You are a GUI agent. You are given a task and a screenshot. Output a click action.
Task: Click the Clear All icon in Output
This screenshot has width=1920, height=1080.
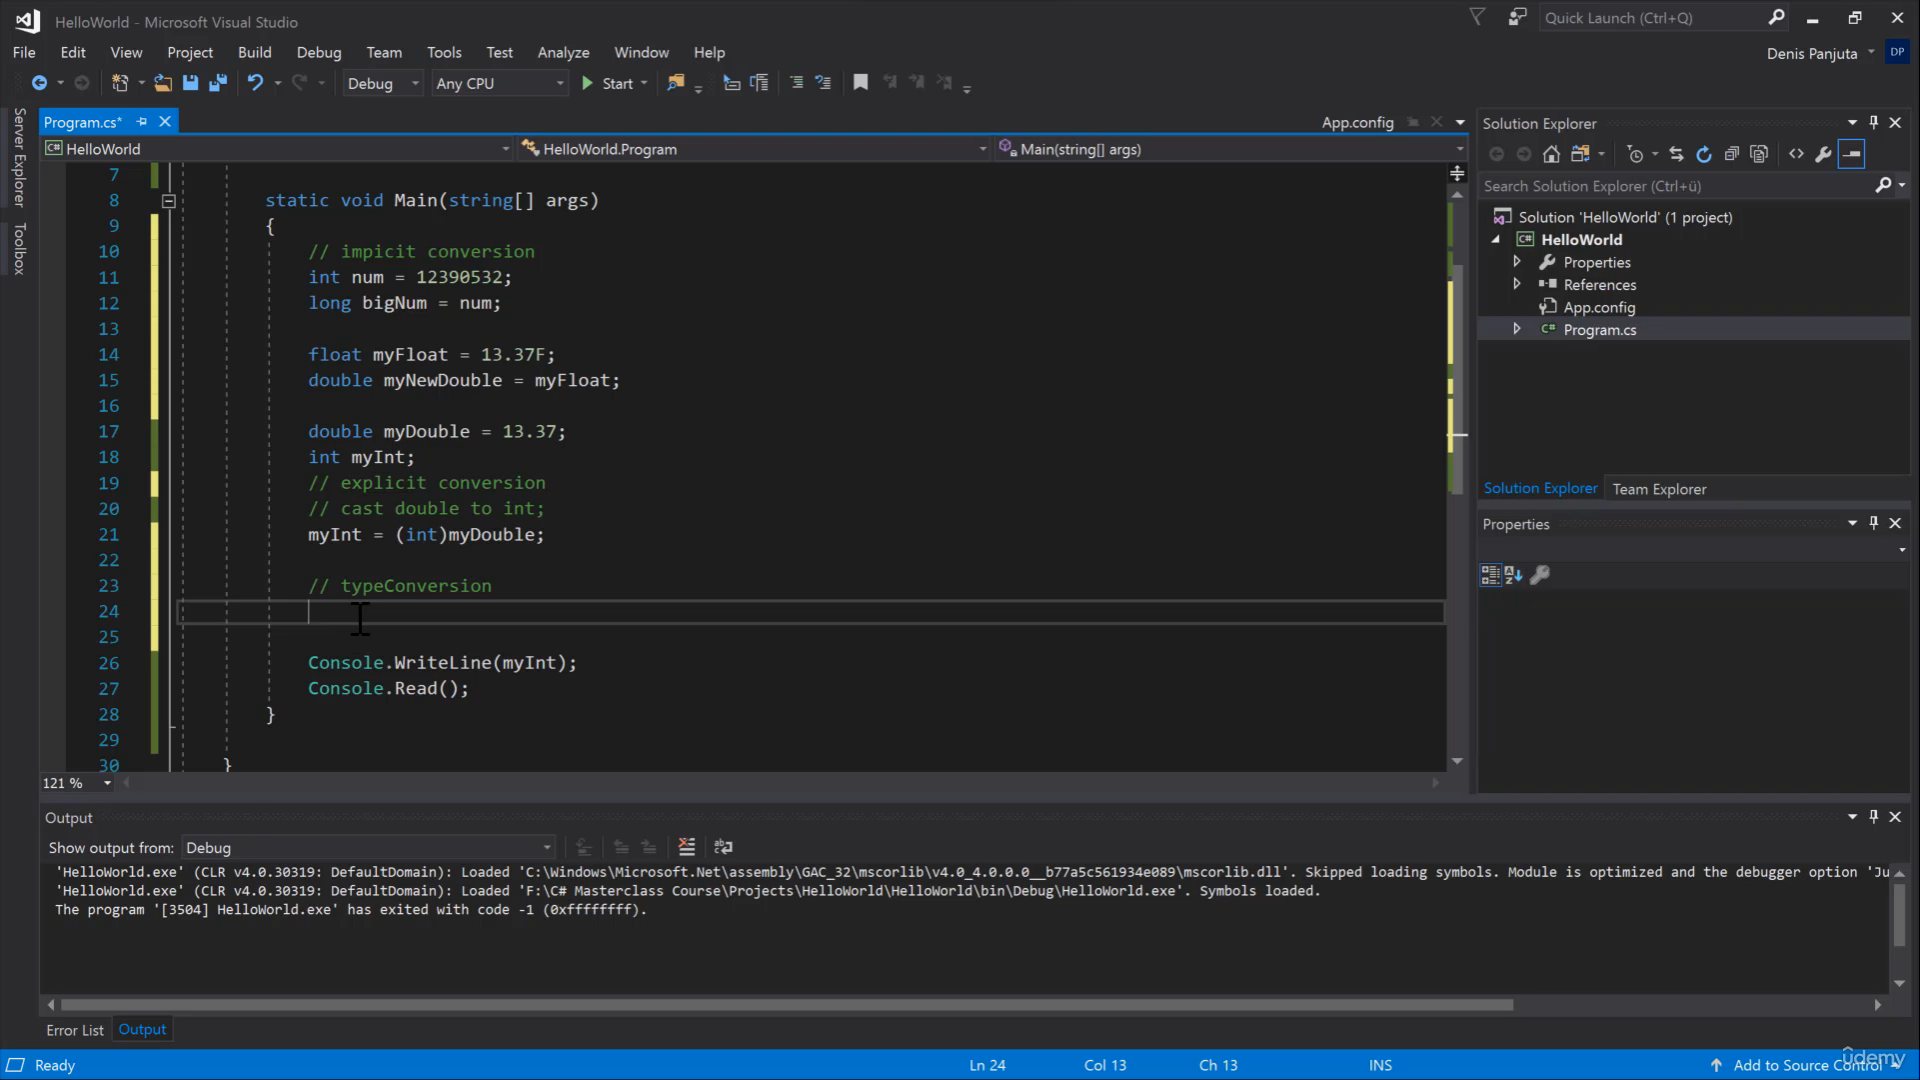(x=687, y=847)
